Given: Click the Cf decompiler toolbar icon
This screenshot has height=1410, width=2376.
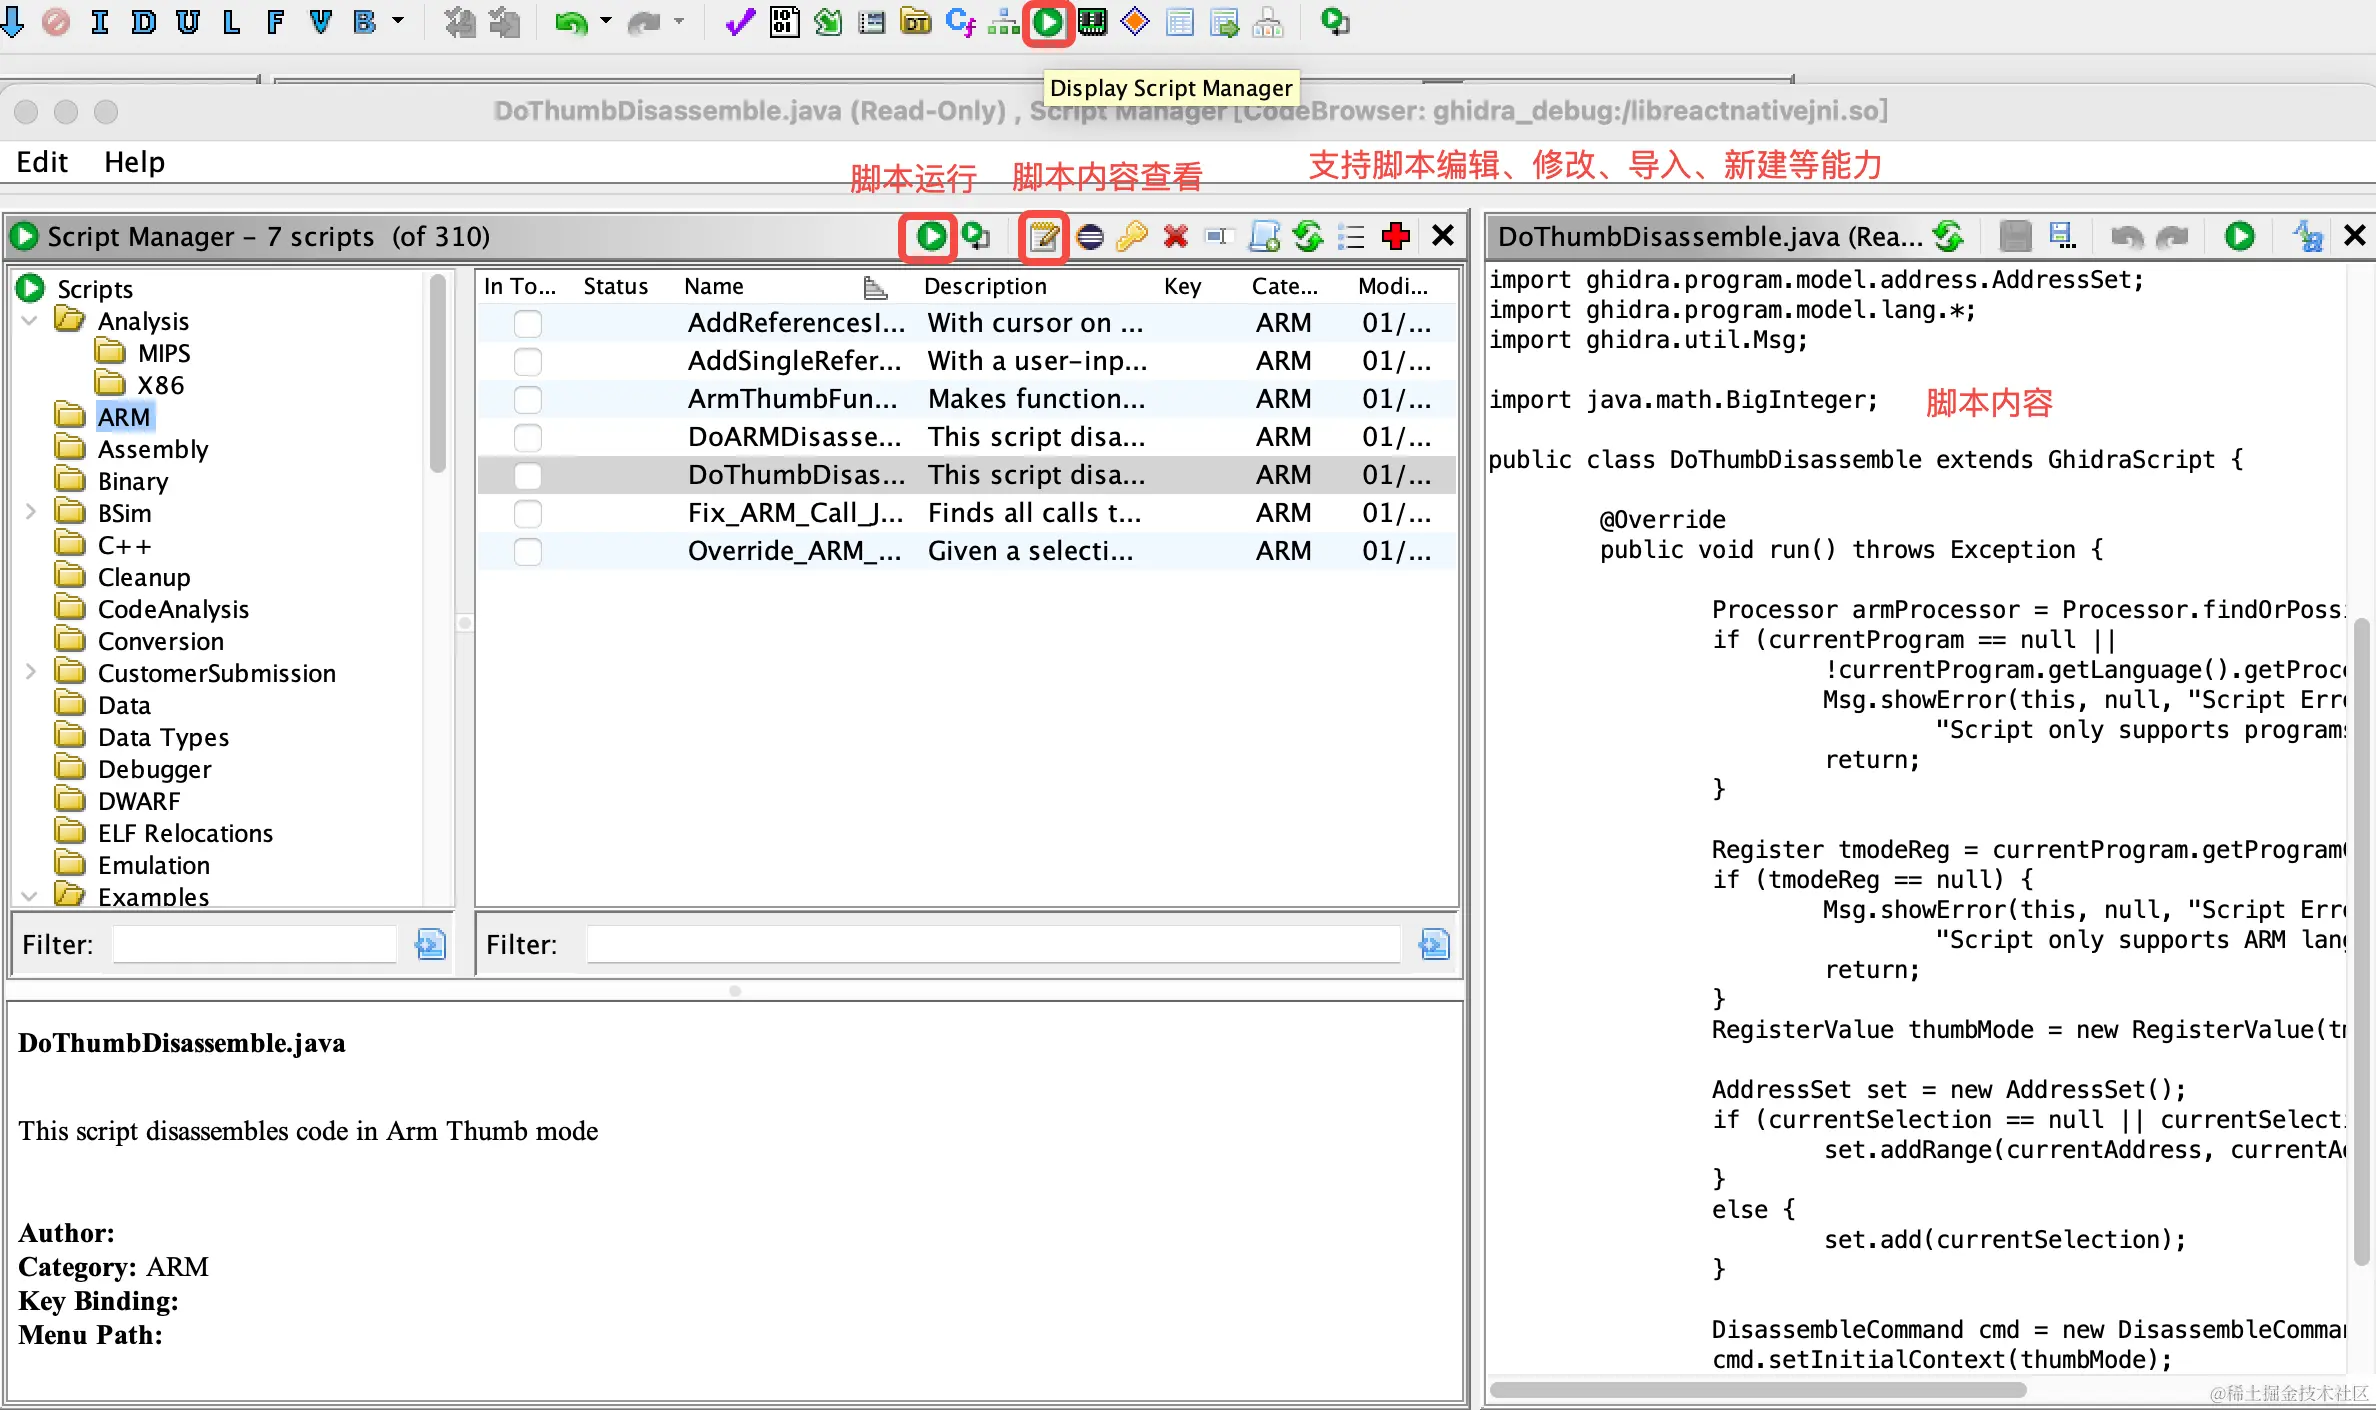Looking at the screenshot, I should pyautogui.click(x=960, y=22).
